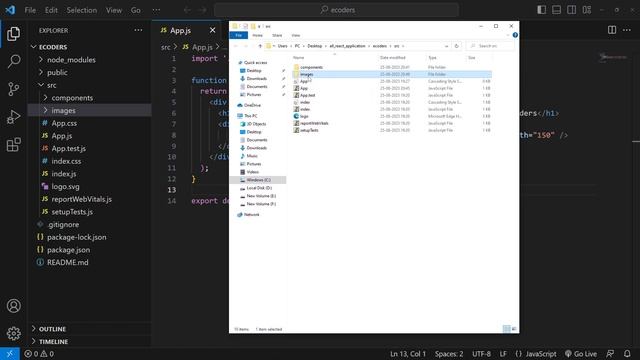This screenshot has height=360, width=640.
Task: Open the Explorer view in VS Code activity bar
Action: click(x=13, y=34)
